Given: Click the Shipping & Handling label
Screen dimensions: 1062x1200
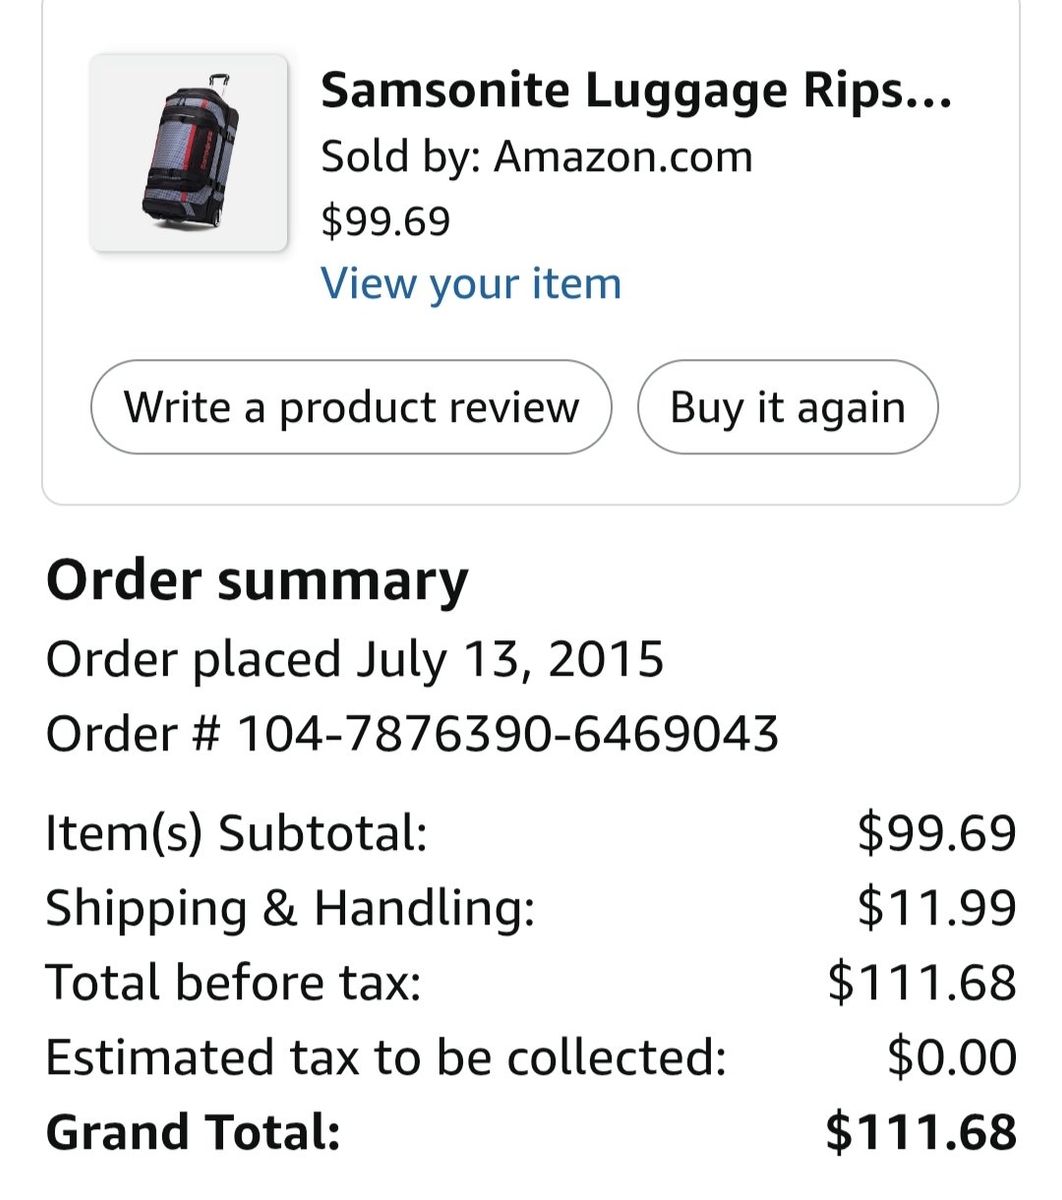Looking at the screenshot, I should point(290,908).
